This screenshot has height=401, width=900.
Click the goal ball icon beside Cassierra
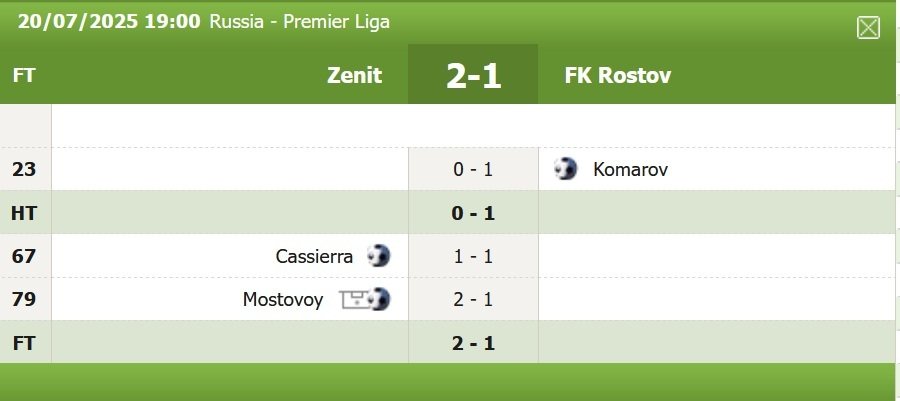pyautogui.click(x=378, y=256)
